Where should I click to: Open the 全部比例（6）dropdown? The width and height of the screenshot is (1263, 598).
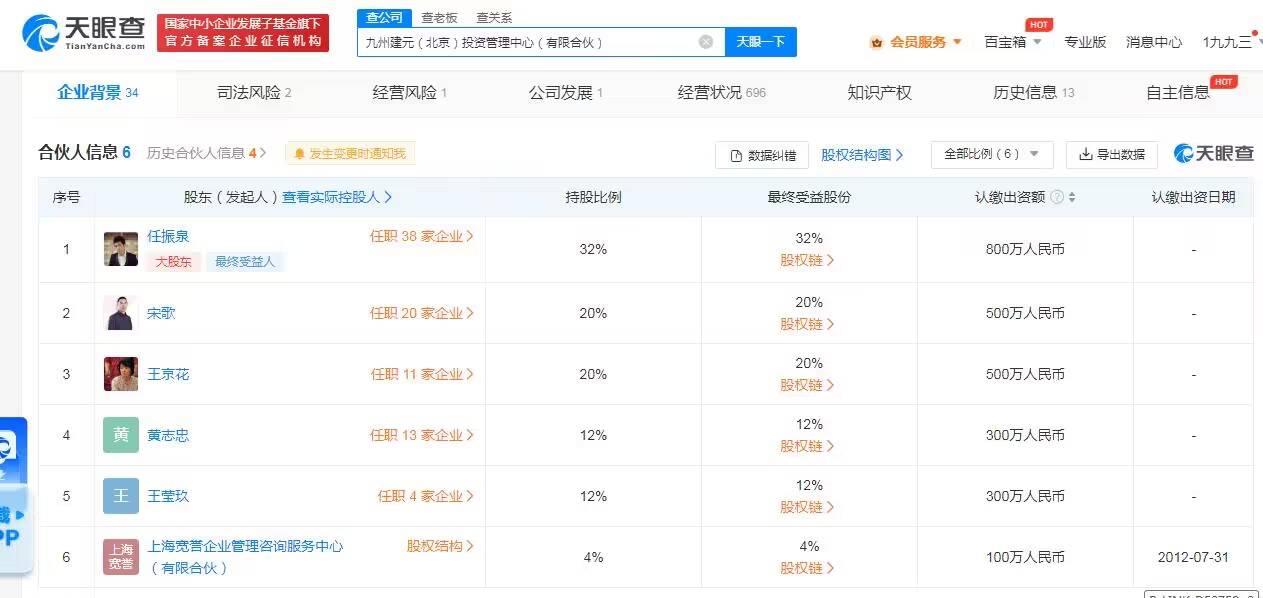coord(992,154)
